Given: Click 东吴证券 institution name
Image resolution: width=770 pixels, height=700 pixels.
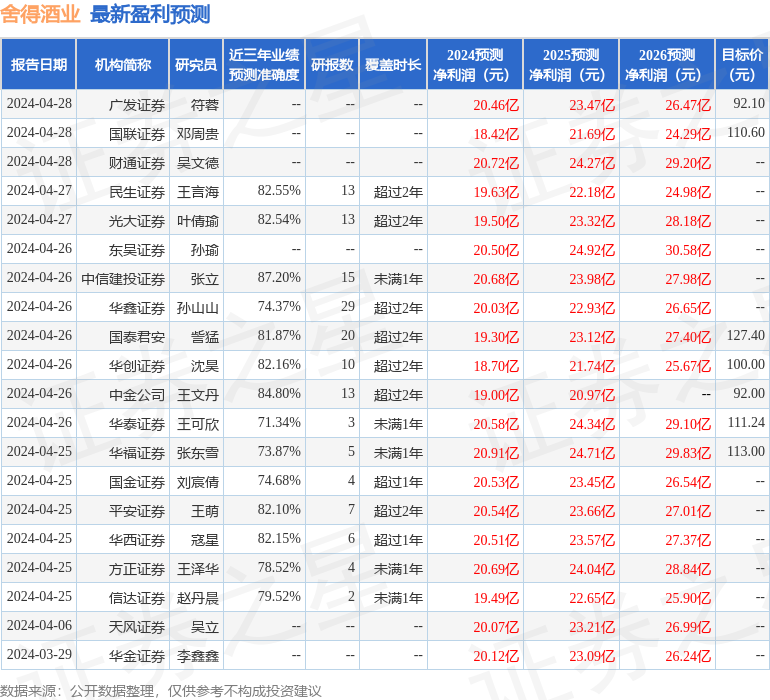Looking at the screenshot, I should pos(137,250).
